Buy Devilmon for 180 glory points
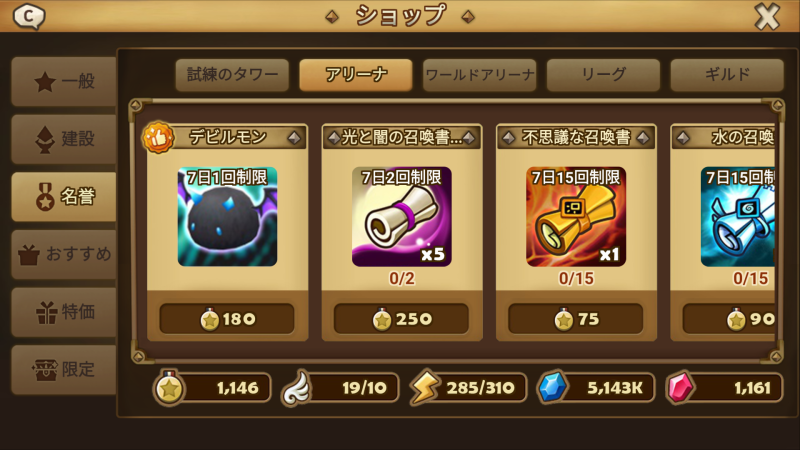Viewport: 800px width, 450px height. point(227,319)
